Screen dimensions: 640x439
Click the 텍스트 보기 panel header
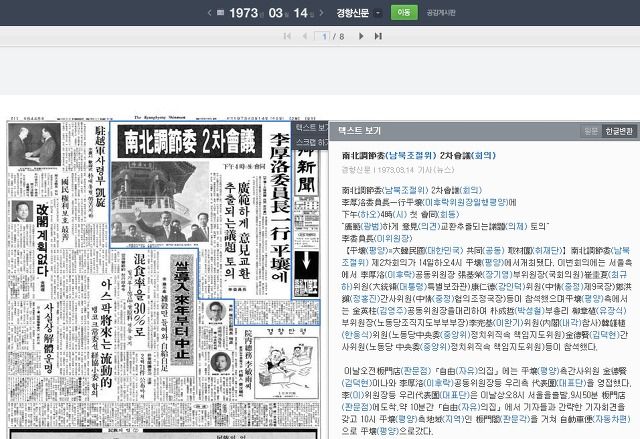click(x=359, y=131)
